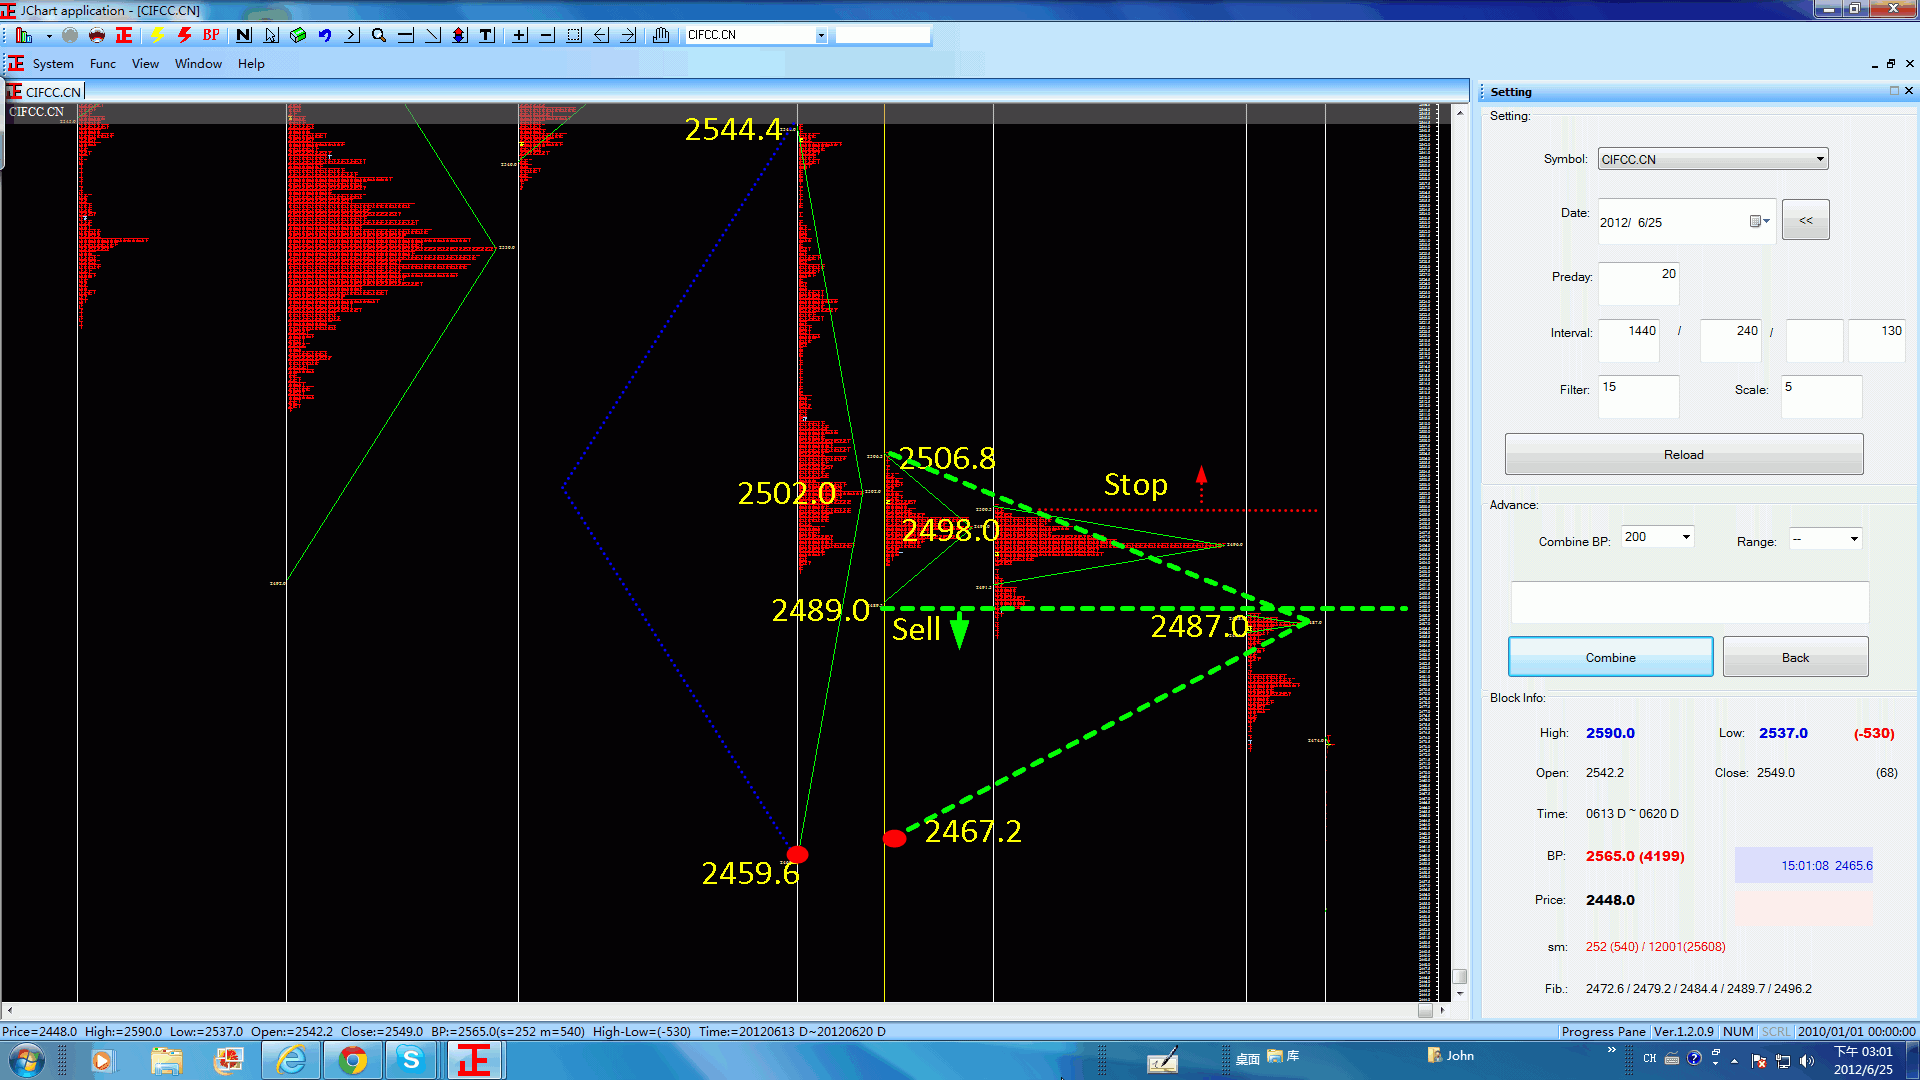Click the red helmet toolbar icon

click(x=97, y=35)
